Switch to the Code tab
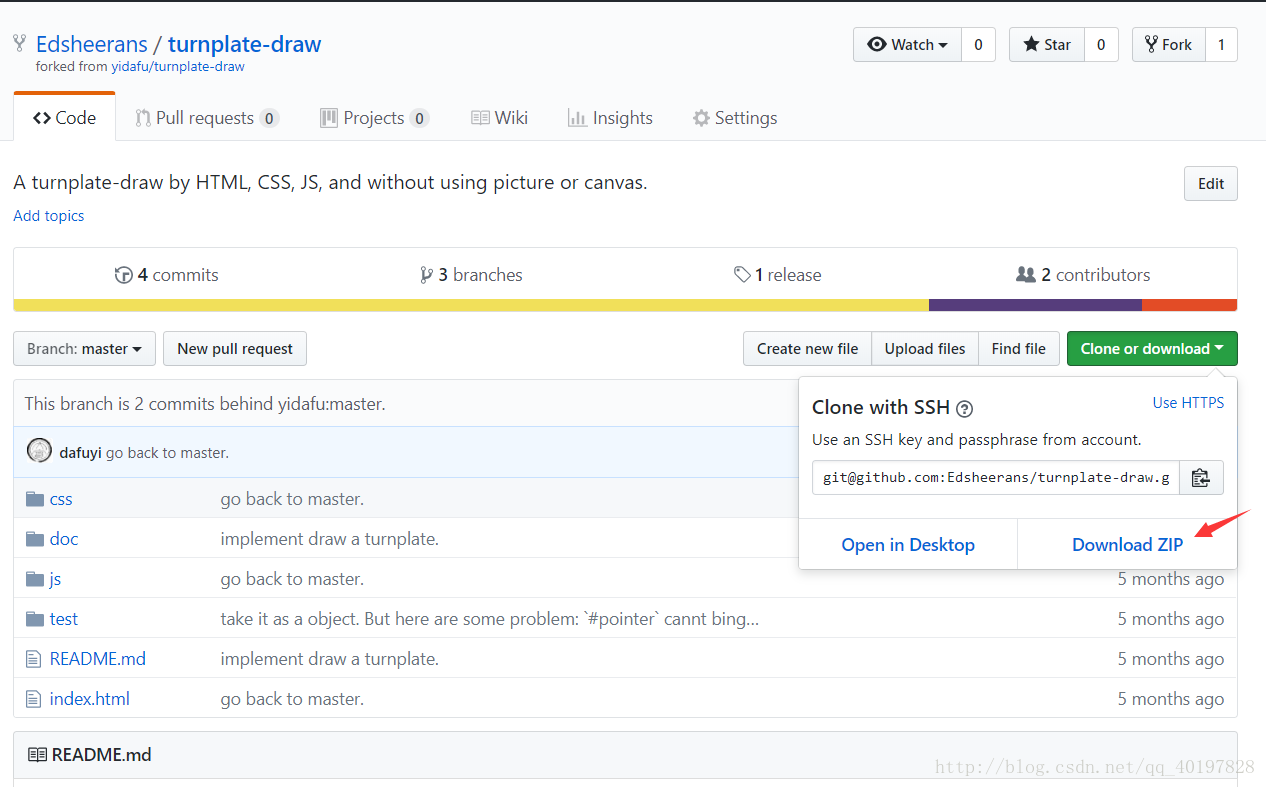Viewport: 1266px width, 787px height. click(x=64, y=118)
